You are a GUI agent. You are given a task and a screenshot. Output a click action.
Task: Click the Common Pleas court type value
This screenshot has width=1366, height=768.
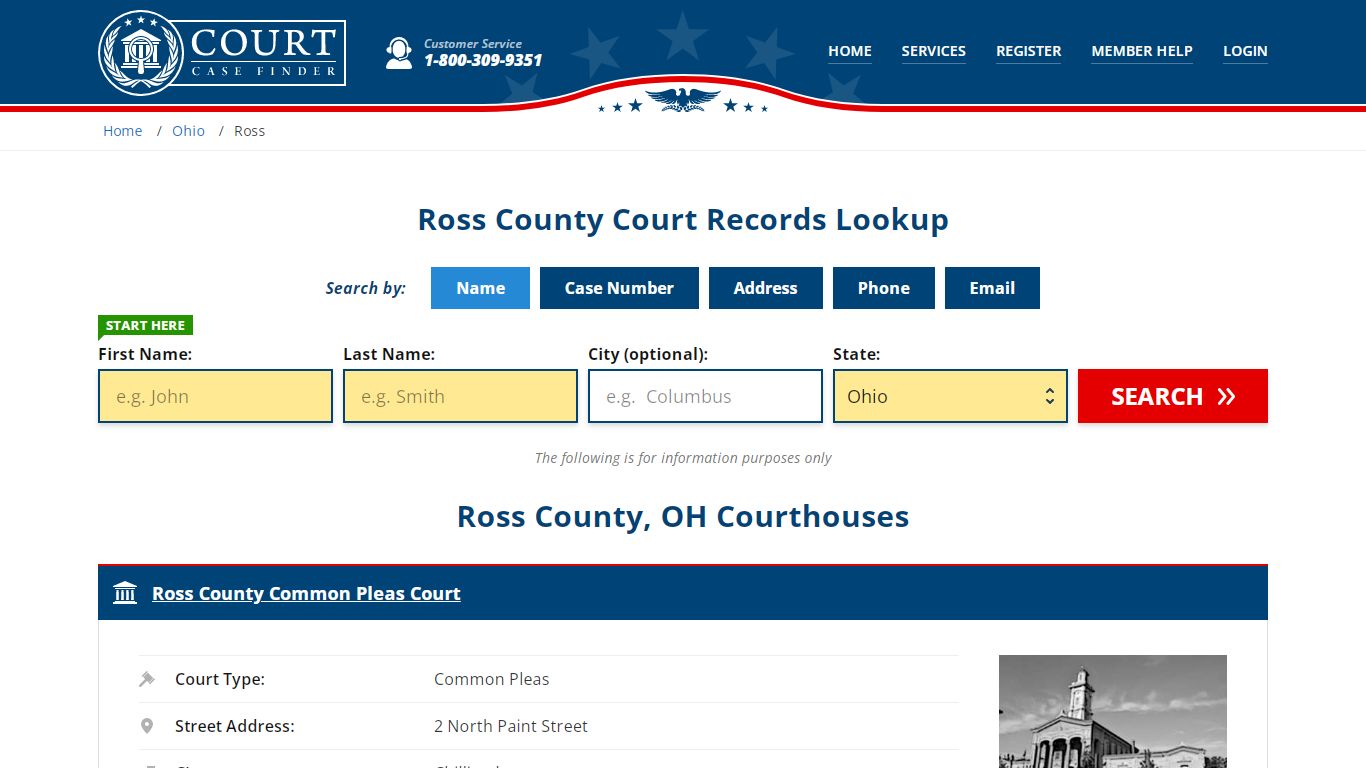coord(491,679)
